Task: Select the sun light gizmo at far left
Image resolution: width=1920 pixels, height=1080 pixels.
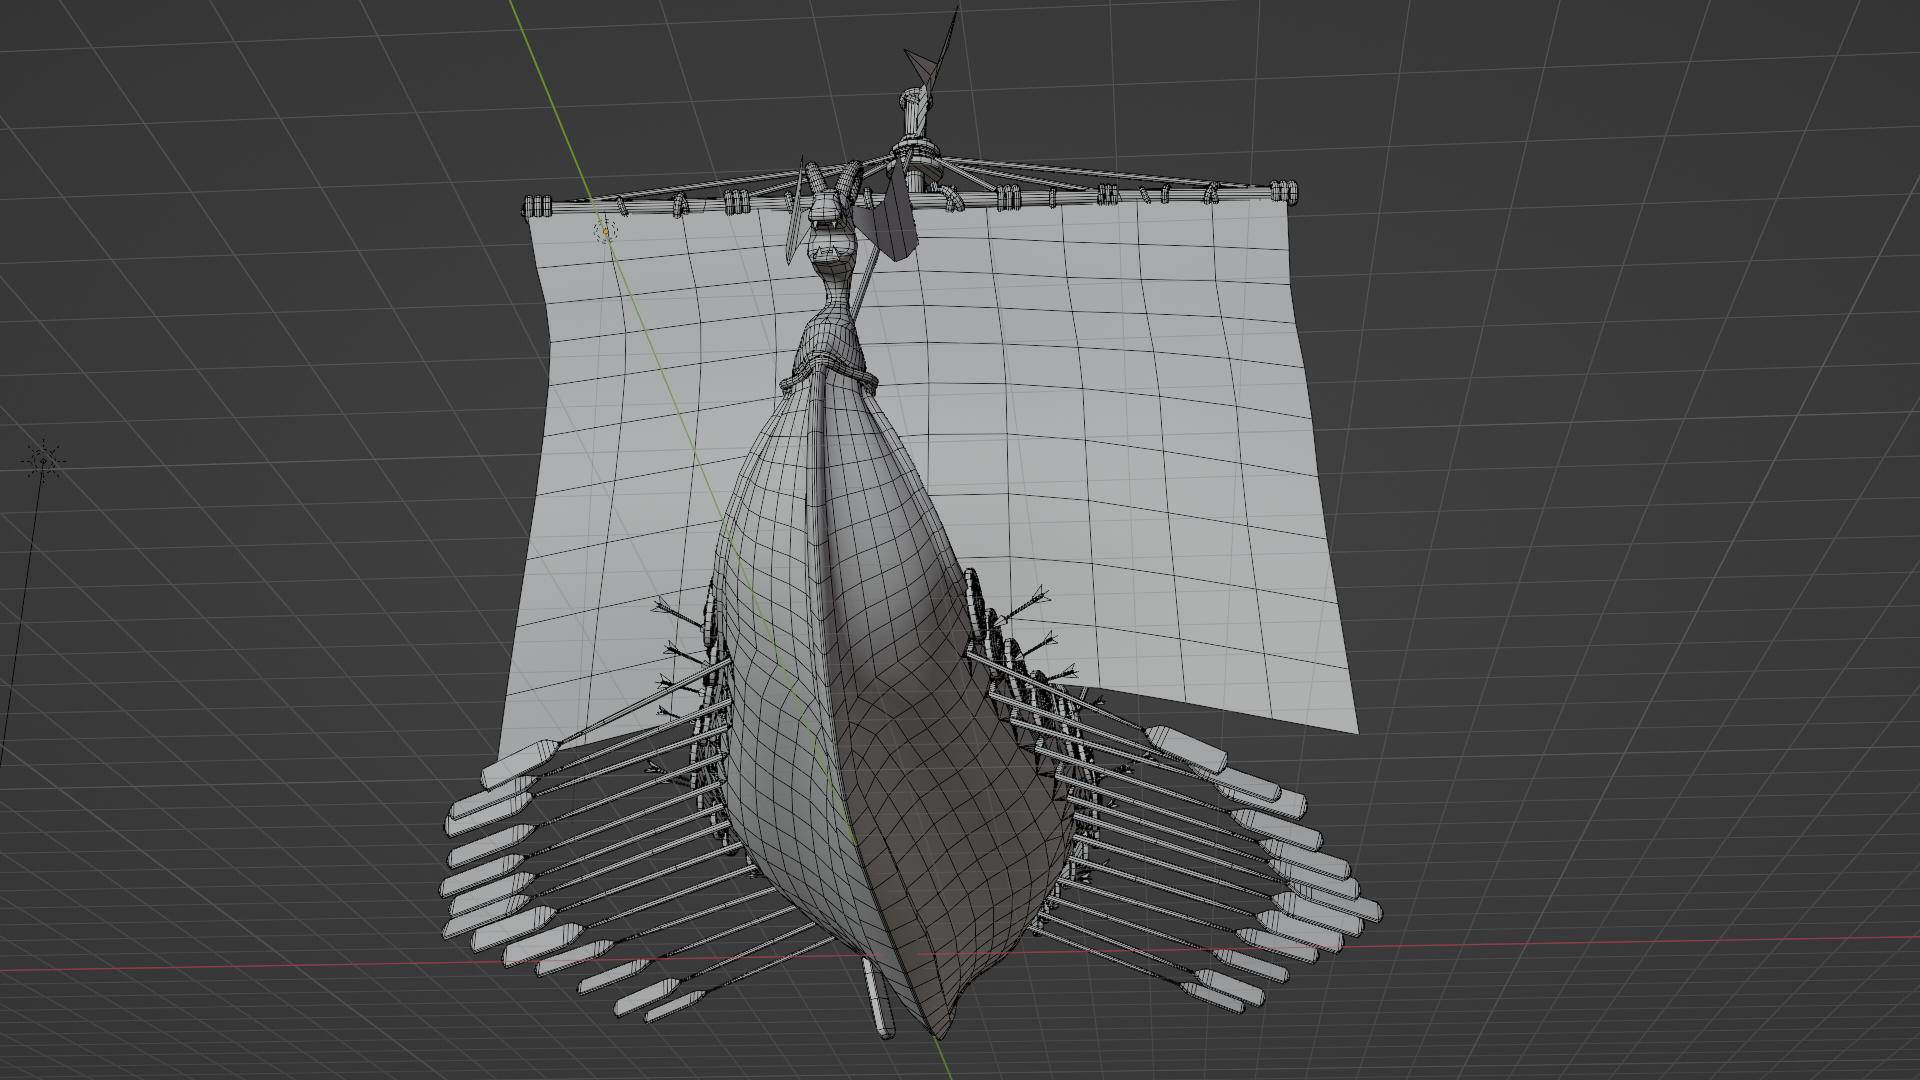Action: click(x=43, y=461)
